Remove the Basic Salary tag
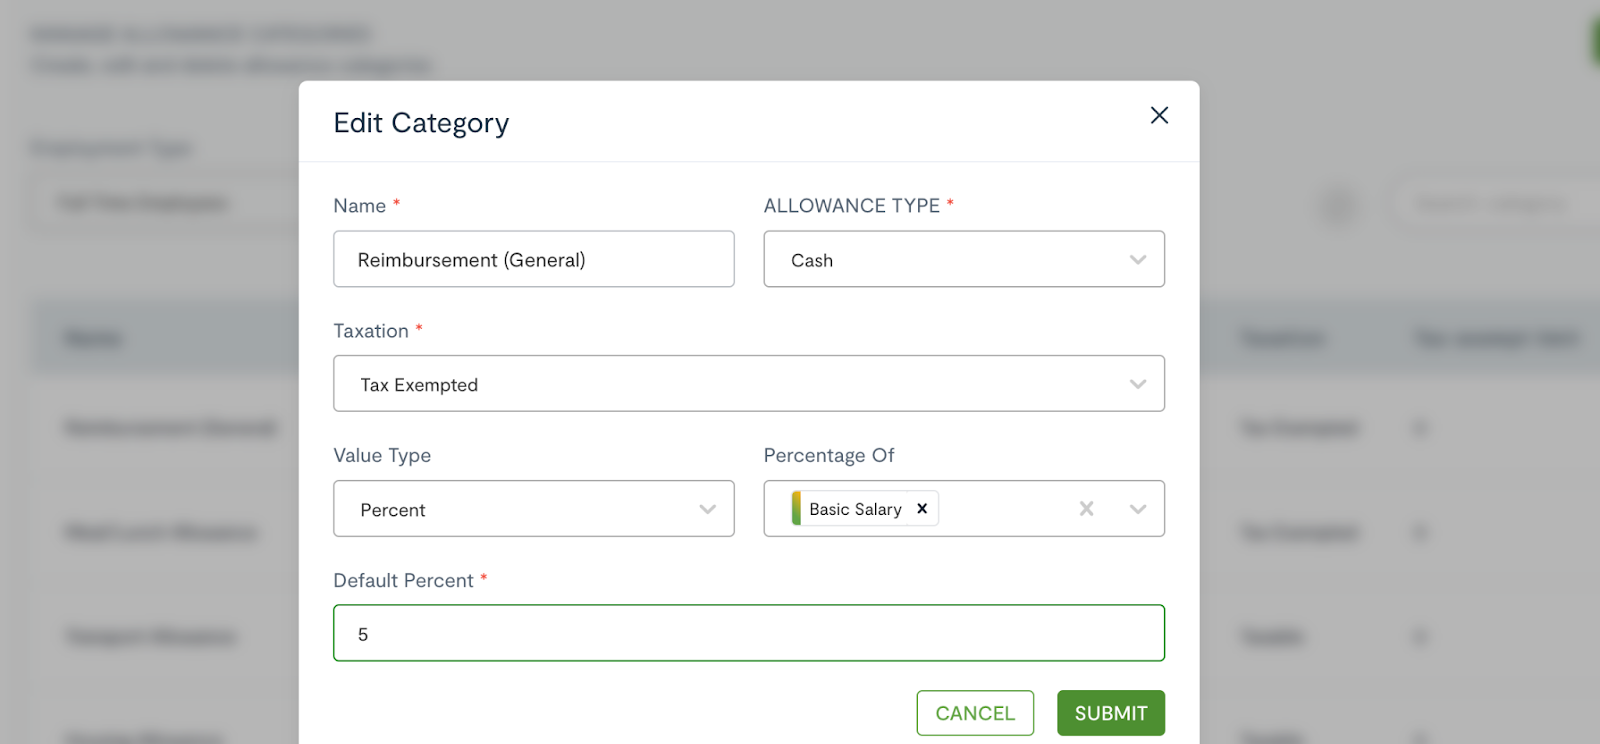Viewport: 1600px width, 744px height. point(922,509)
